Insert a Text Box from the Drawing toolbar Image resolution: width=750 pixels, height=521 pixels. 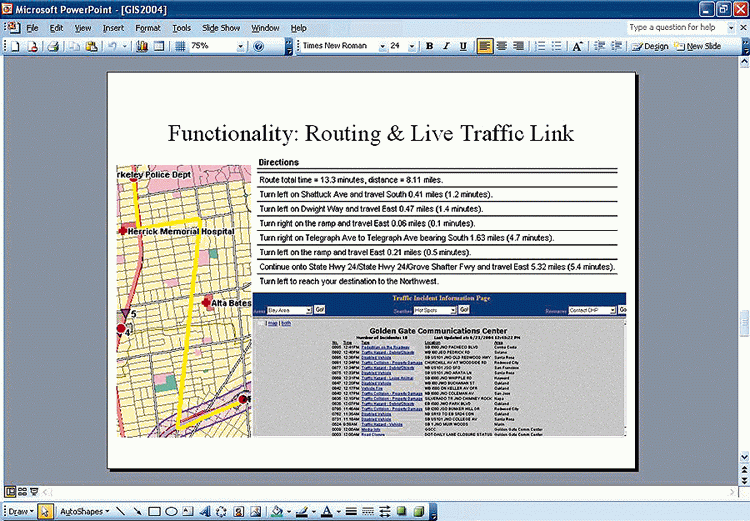coord(188,511)
